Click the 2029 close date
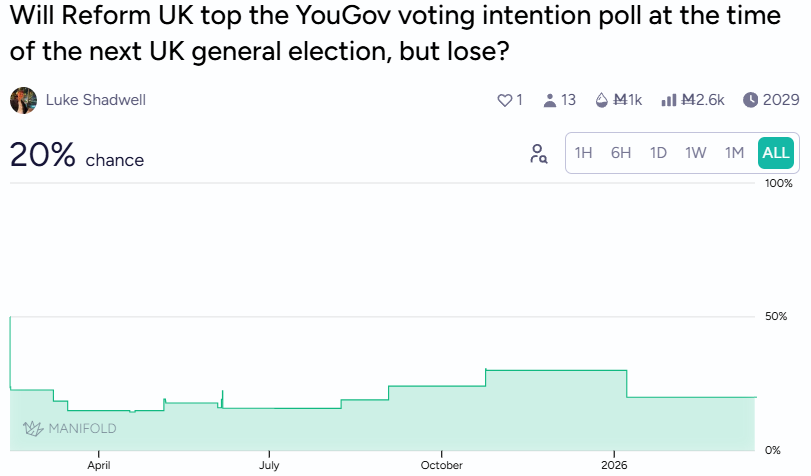The height and width of the screenshot is (476, 811). (x=781, y=100)
